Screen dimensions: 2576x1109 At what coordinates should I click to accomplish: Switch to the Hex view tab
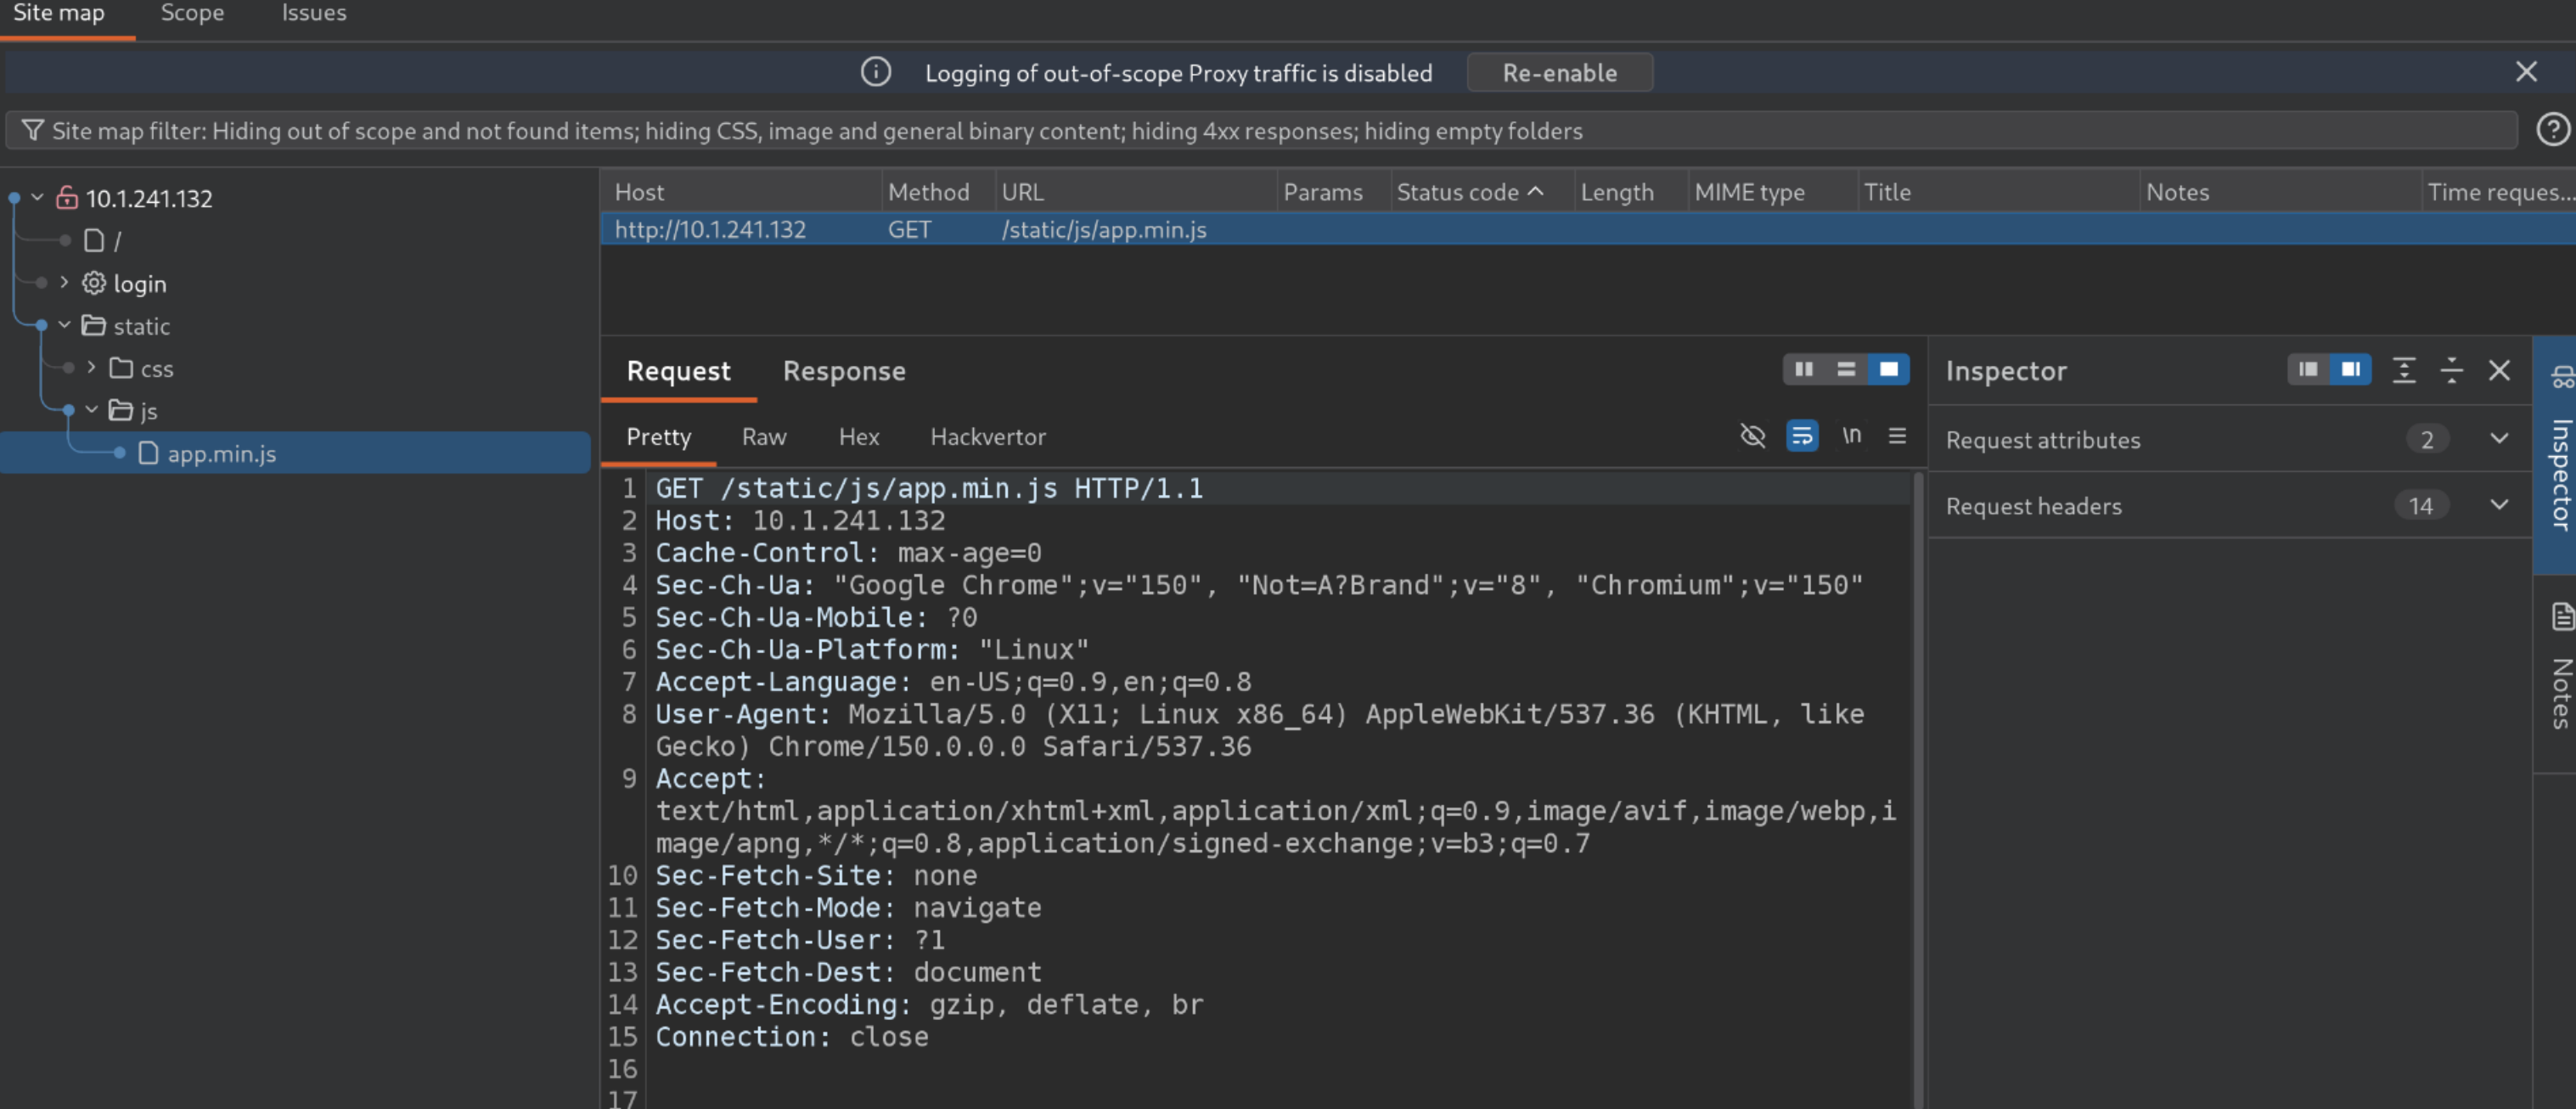(x=858, y=436)
